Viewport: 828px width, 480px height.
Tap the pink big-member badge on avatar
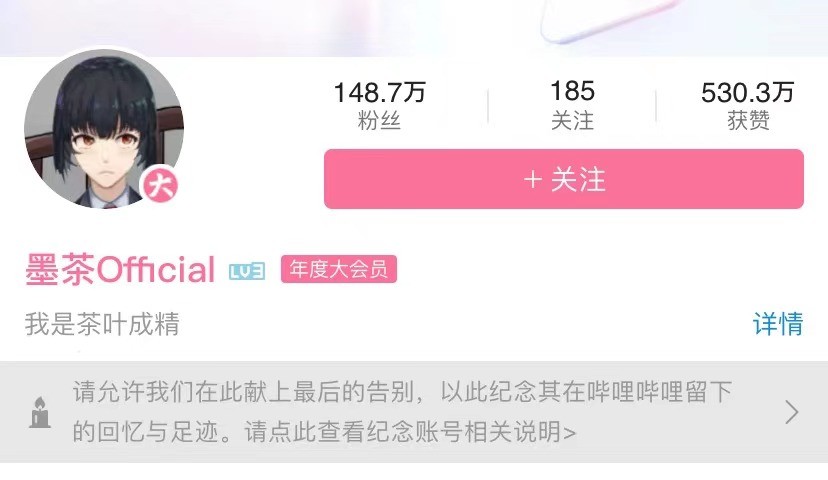click(160, 186)
